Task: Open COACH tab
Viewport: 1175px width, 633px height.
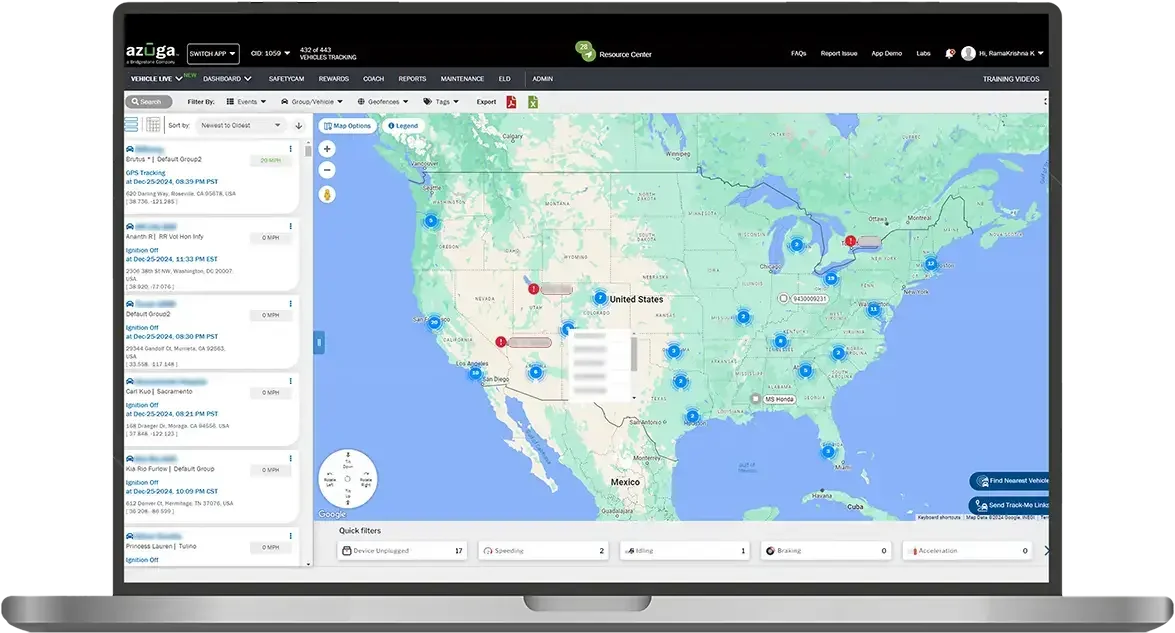Action: point(373,79)
